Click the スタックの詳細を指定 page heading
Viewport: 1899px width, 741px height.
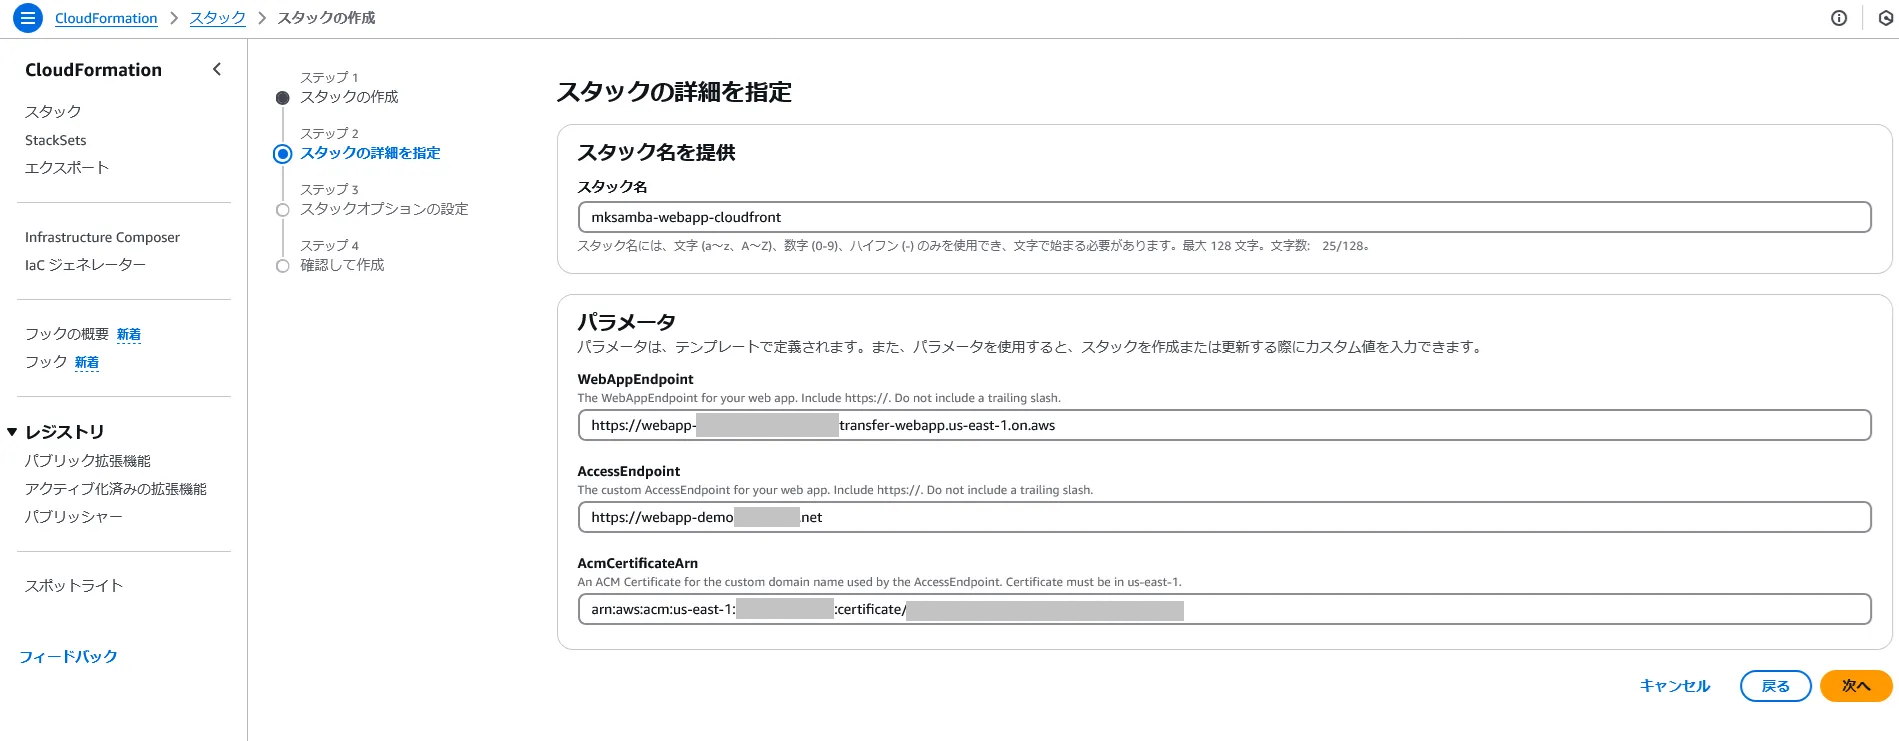(x=674, y=92)
